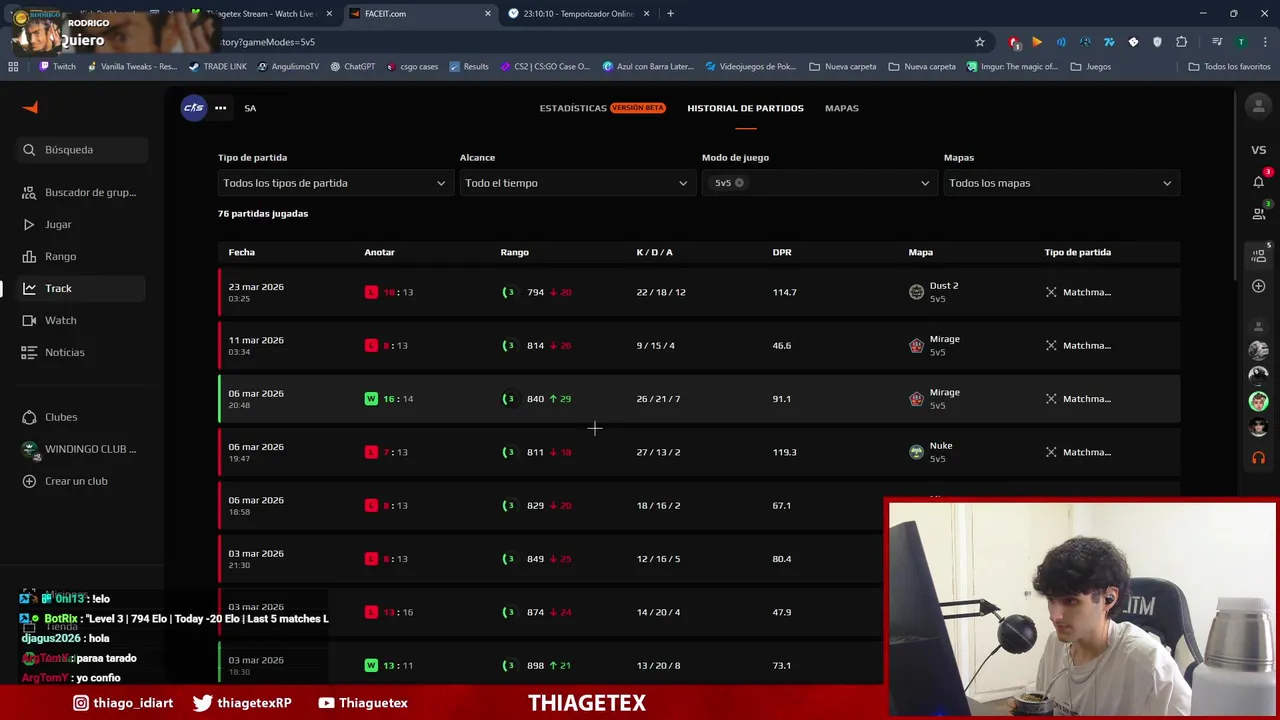
Task: Click the page vertical scrollbar
Action: [x=1237, y=185]
